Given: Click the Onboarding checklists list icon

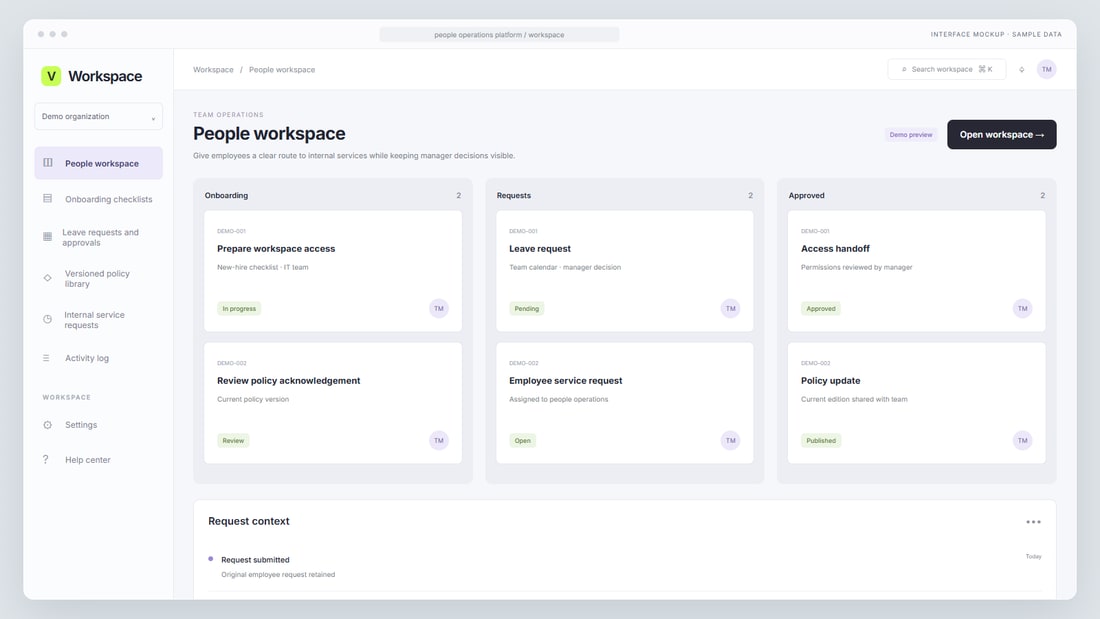Looking at the screenshot, I should 48,199.
